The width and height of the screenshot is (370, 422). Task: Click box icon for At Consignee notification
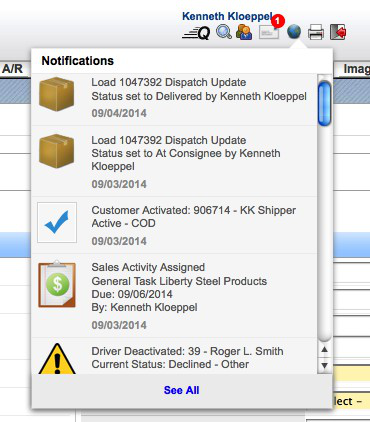57,151
